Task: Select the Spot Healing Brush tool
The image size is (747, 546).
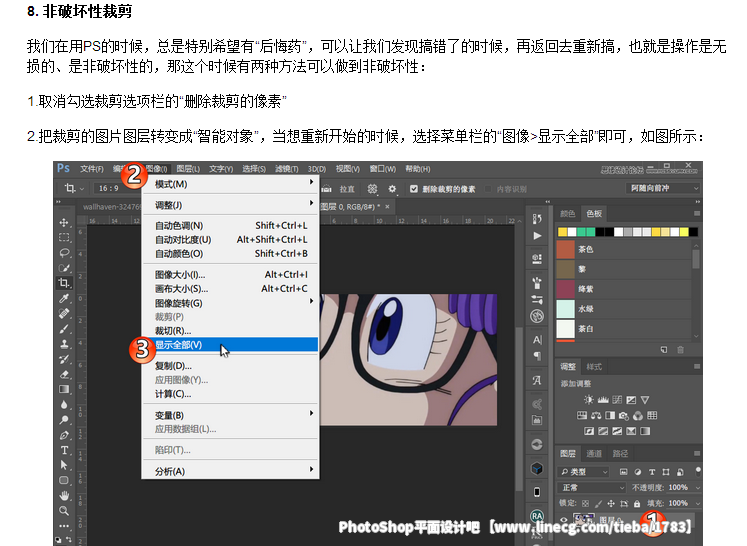Action: pos(64,313)
